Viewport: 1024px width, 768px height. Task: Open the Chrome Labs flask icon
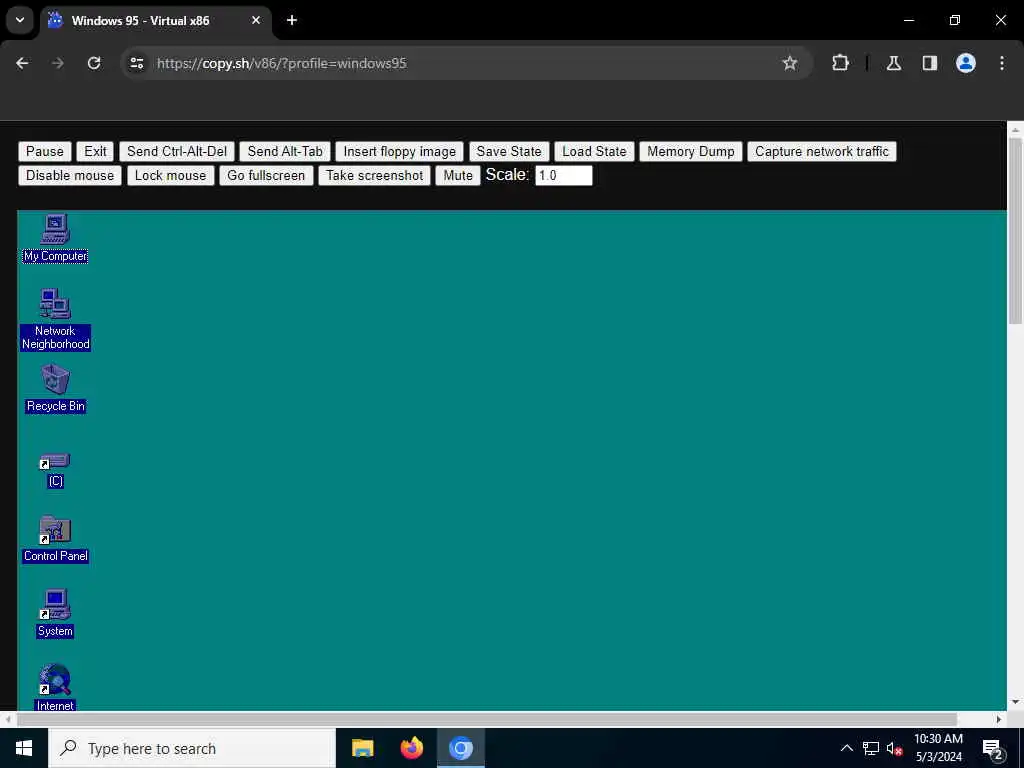coord(893,63)
